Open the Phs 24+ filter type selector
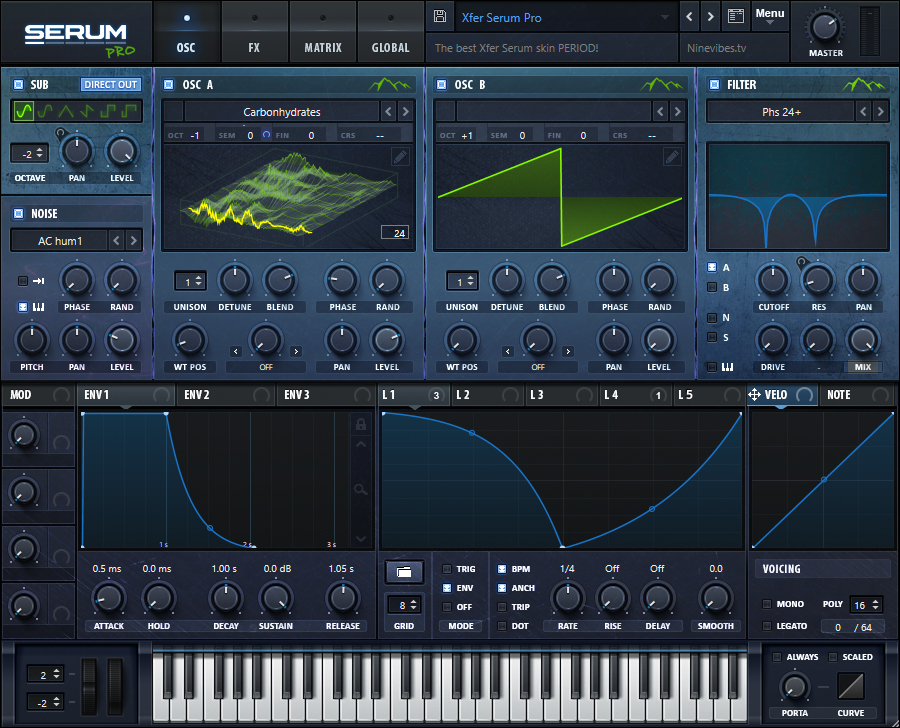The width and height of the screenshot is (900, 728). point(781,112)
